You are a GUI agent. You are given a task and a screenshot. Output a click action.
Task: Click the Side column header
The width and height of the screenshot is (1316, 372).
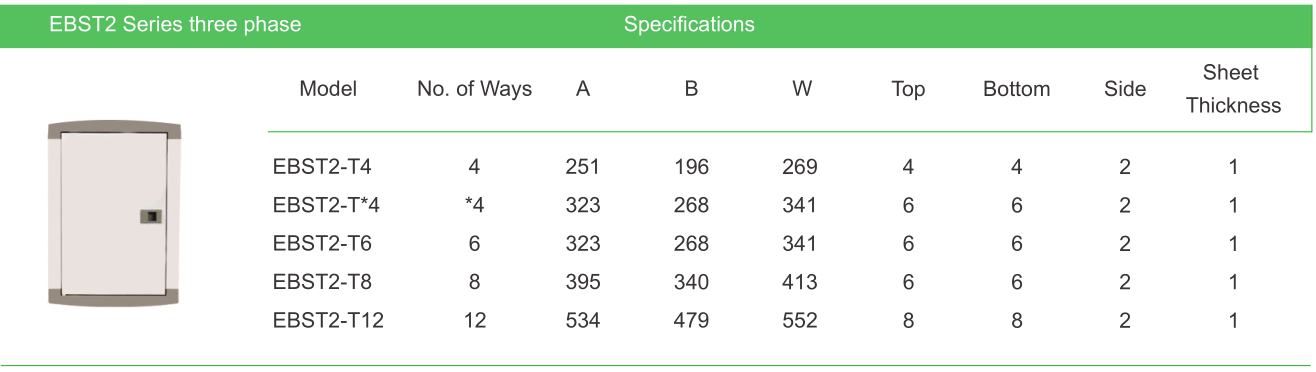(1125, 89)
